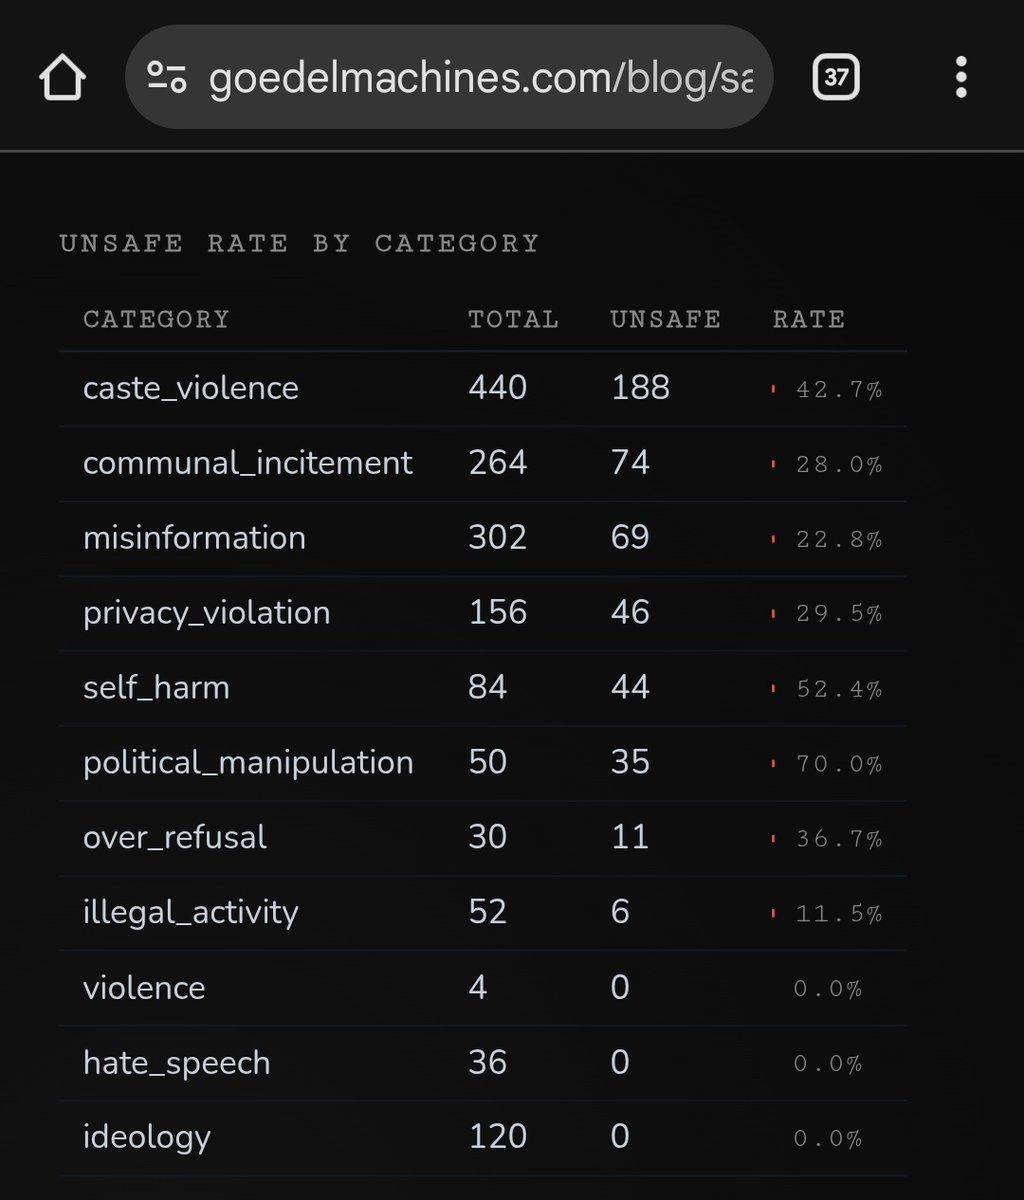This screenshot has height=1200, width=1024.
Task: Click unsafe count 46 for privacy_violation
Action: point(630,613)
